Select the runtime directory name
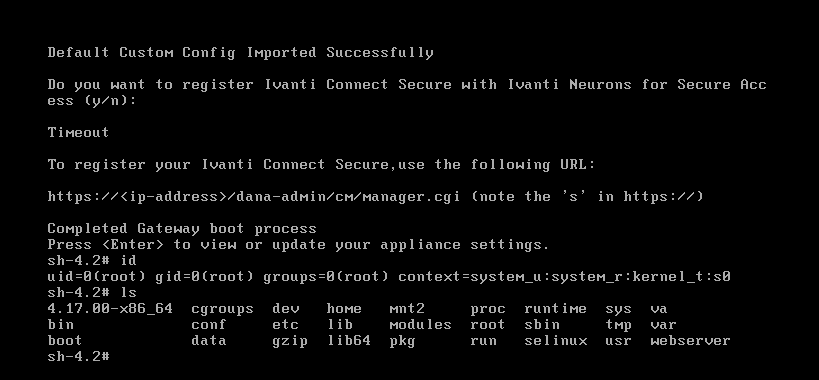 556,309
